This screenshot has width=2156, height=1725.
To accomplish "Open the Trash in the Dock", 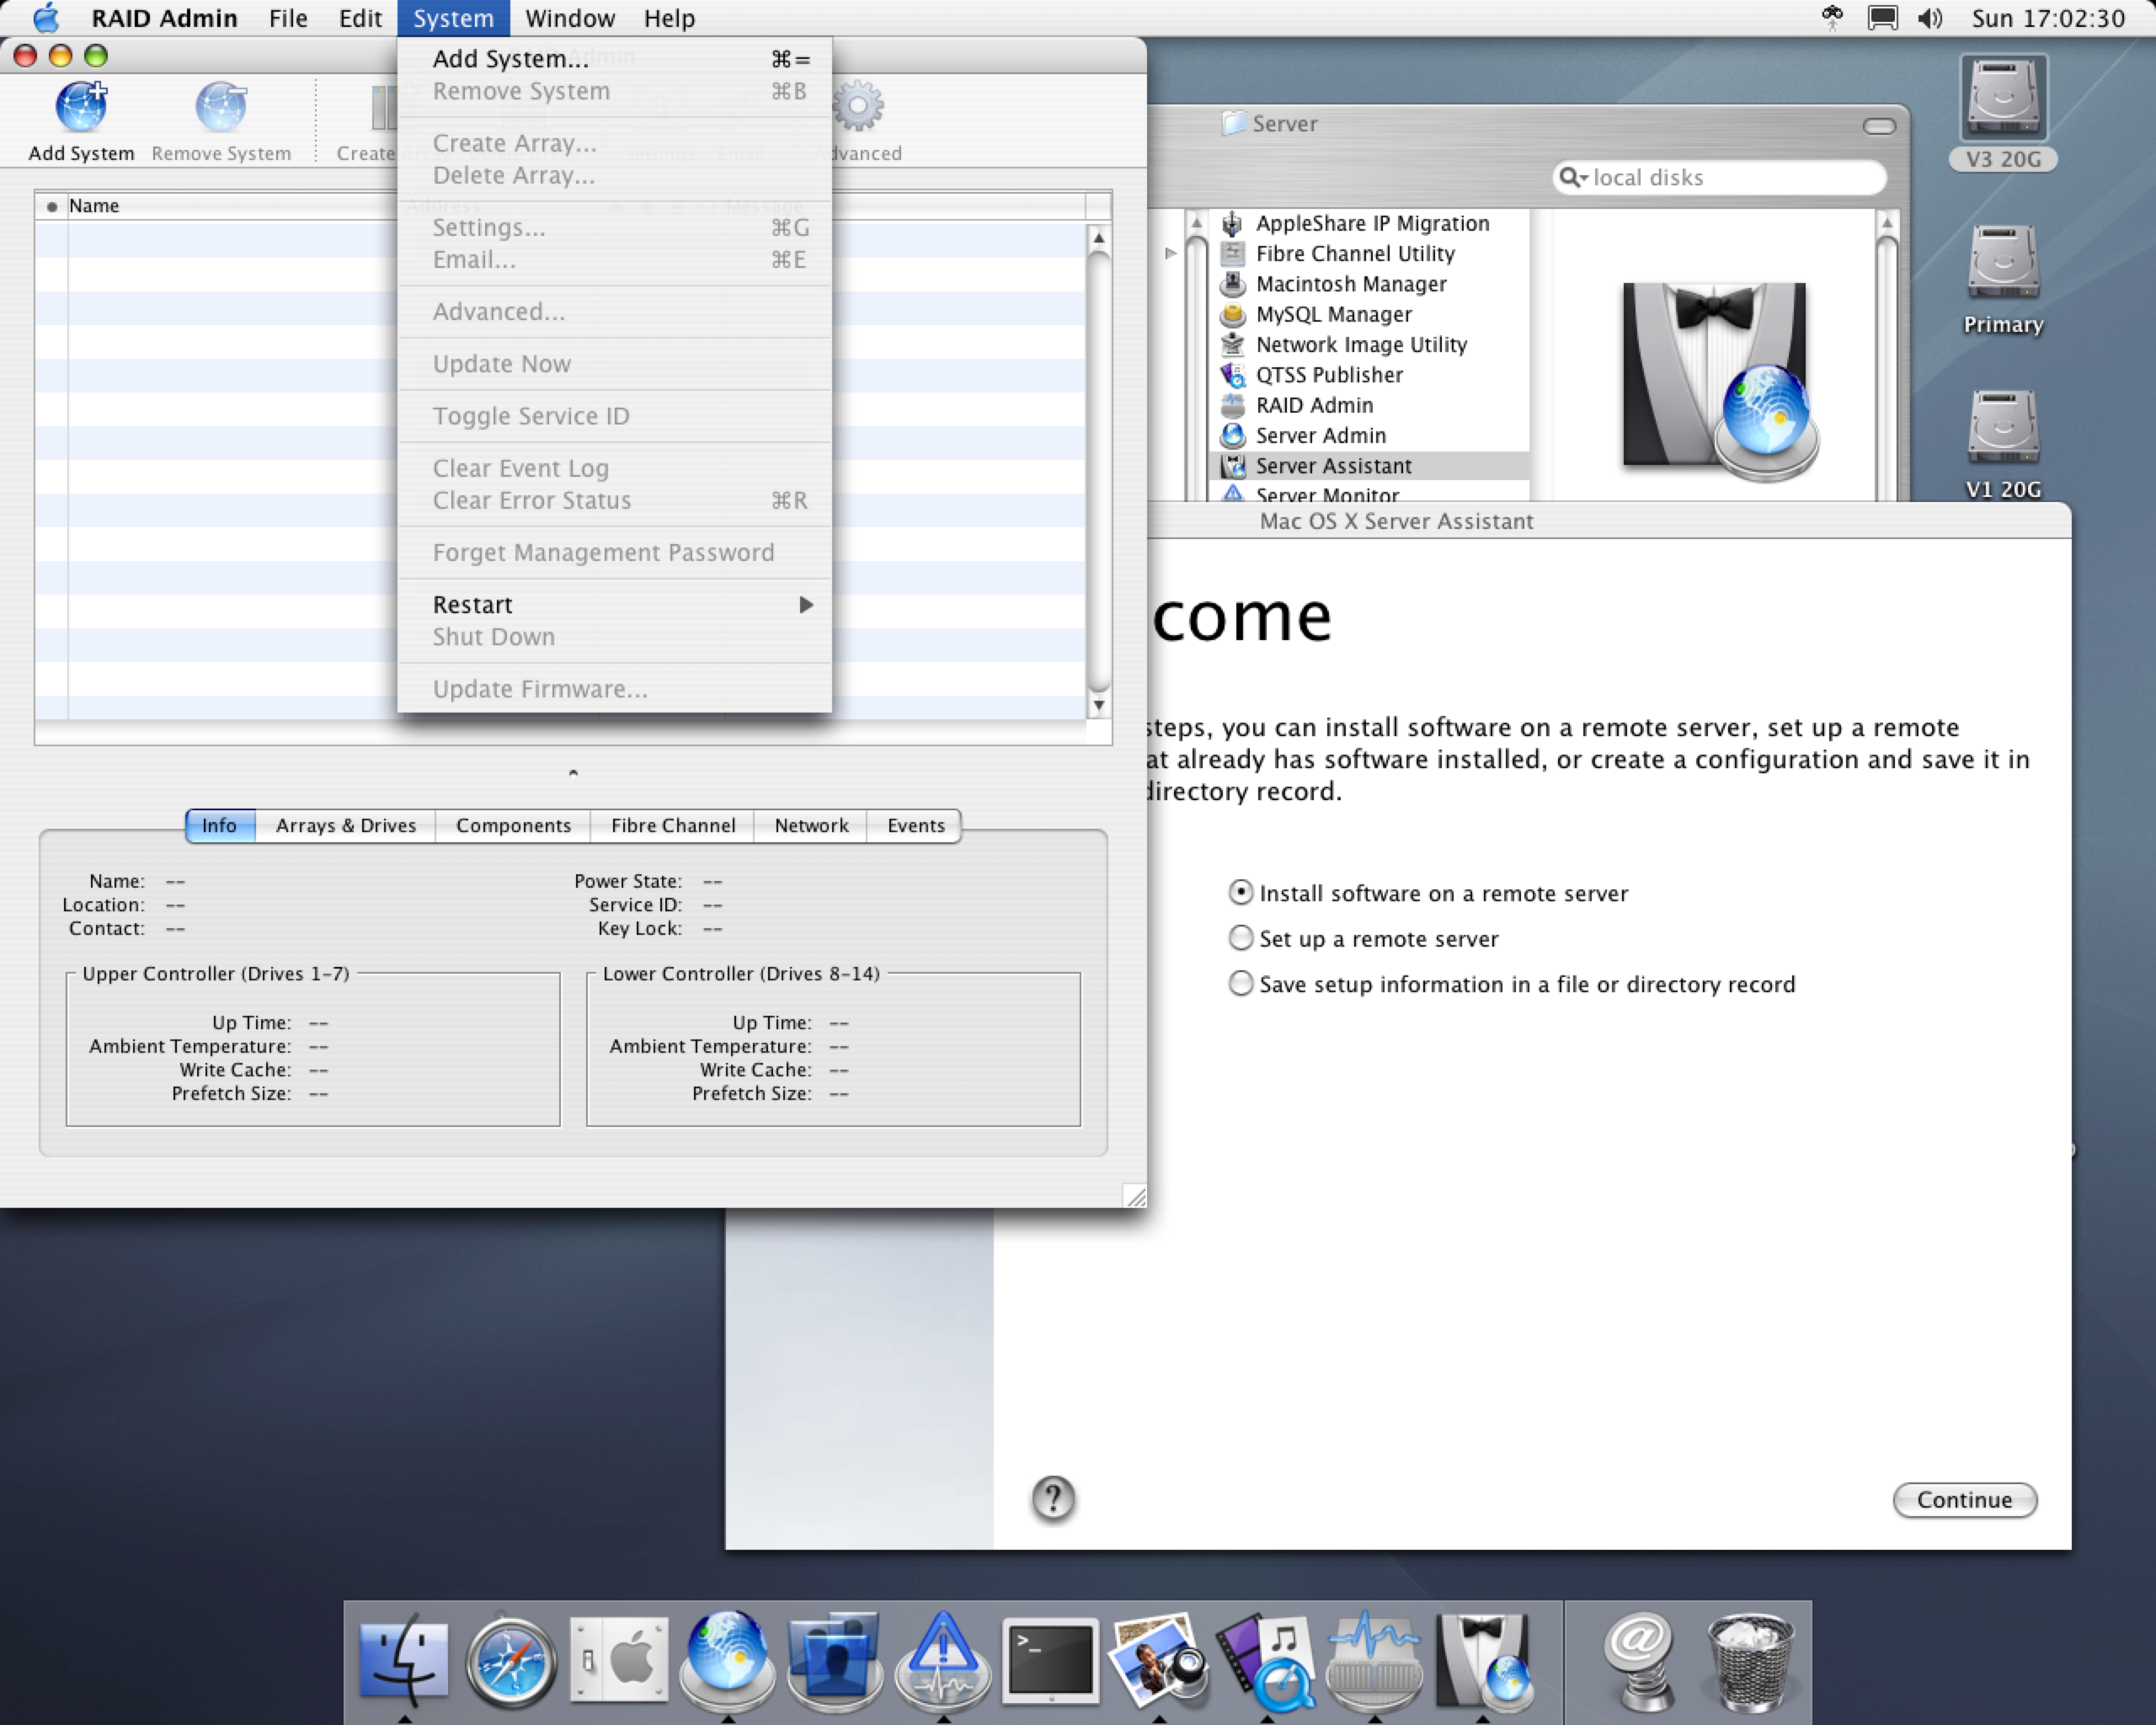I will [x=1749, y=1660].
